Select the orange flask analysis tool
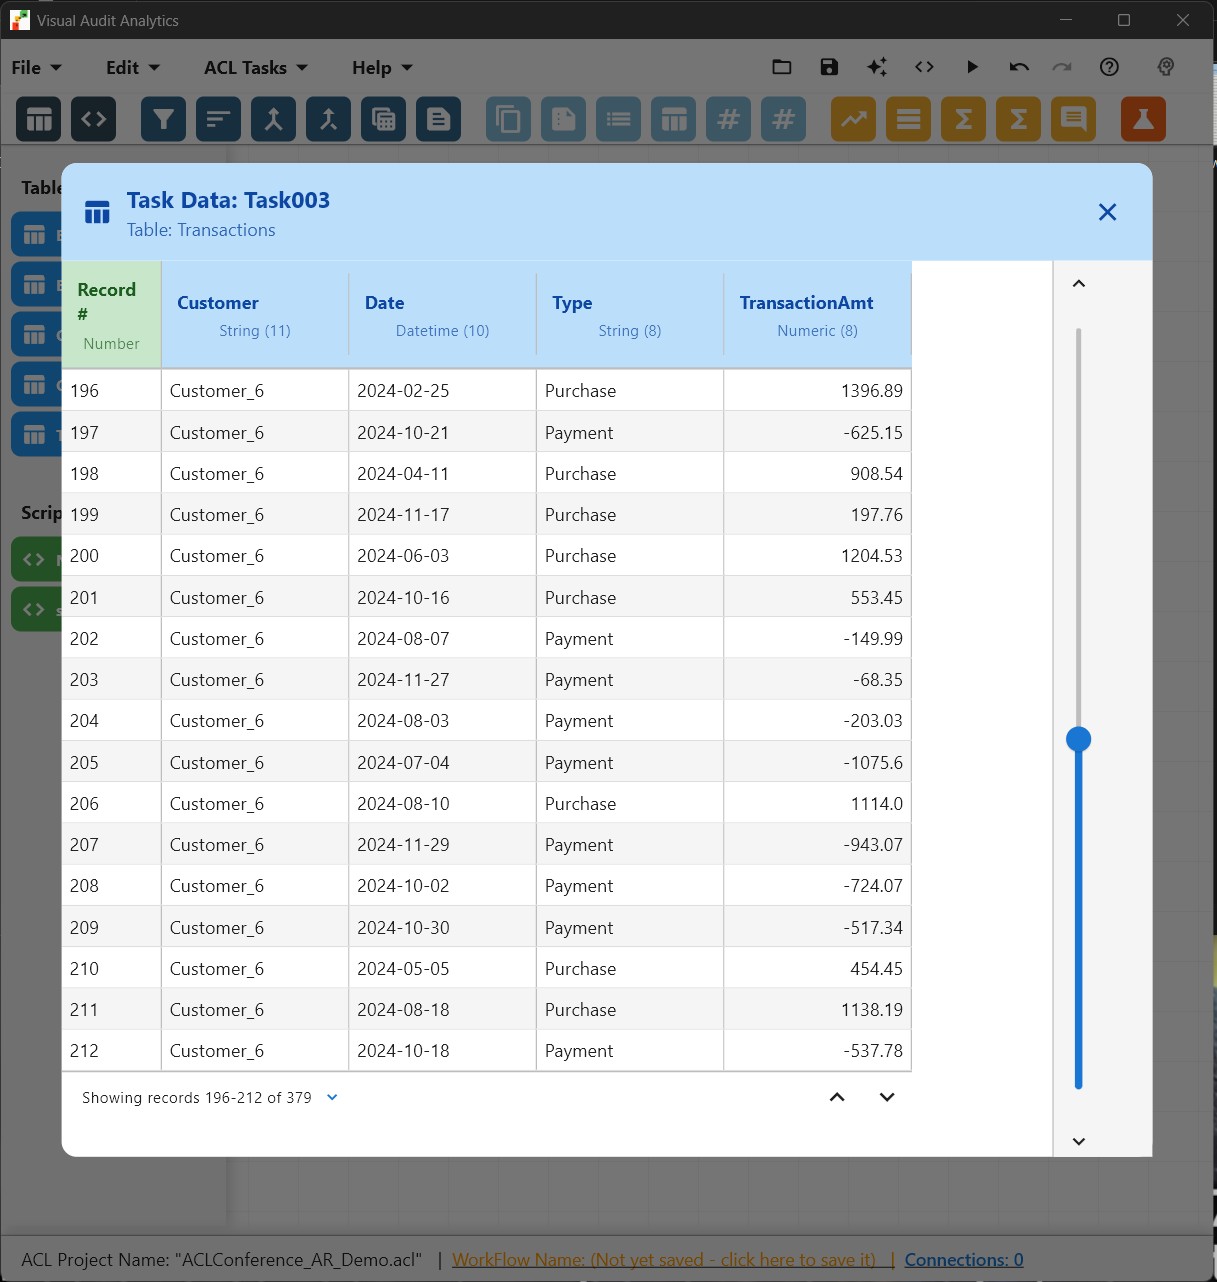 pos(1142,119)
